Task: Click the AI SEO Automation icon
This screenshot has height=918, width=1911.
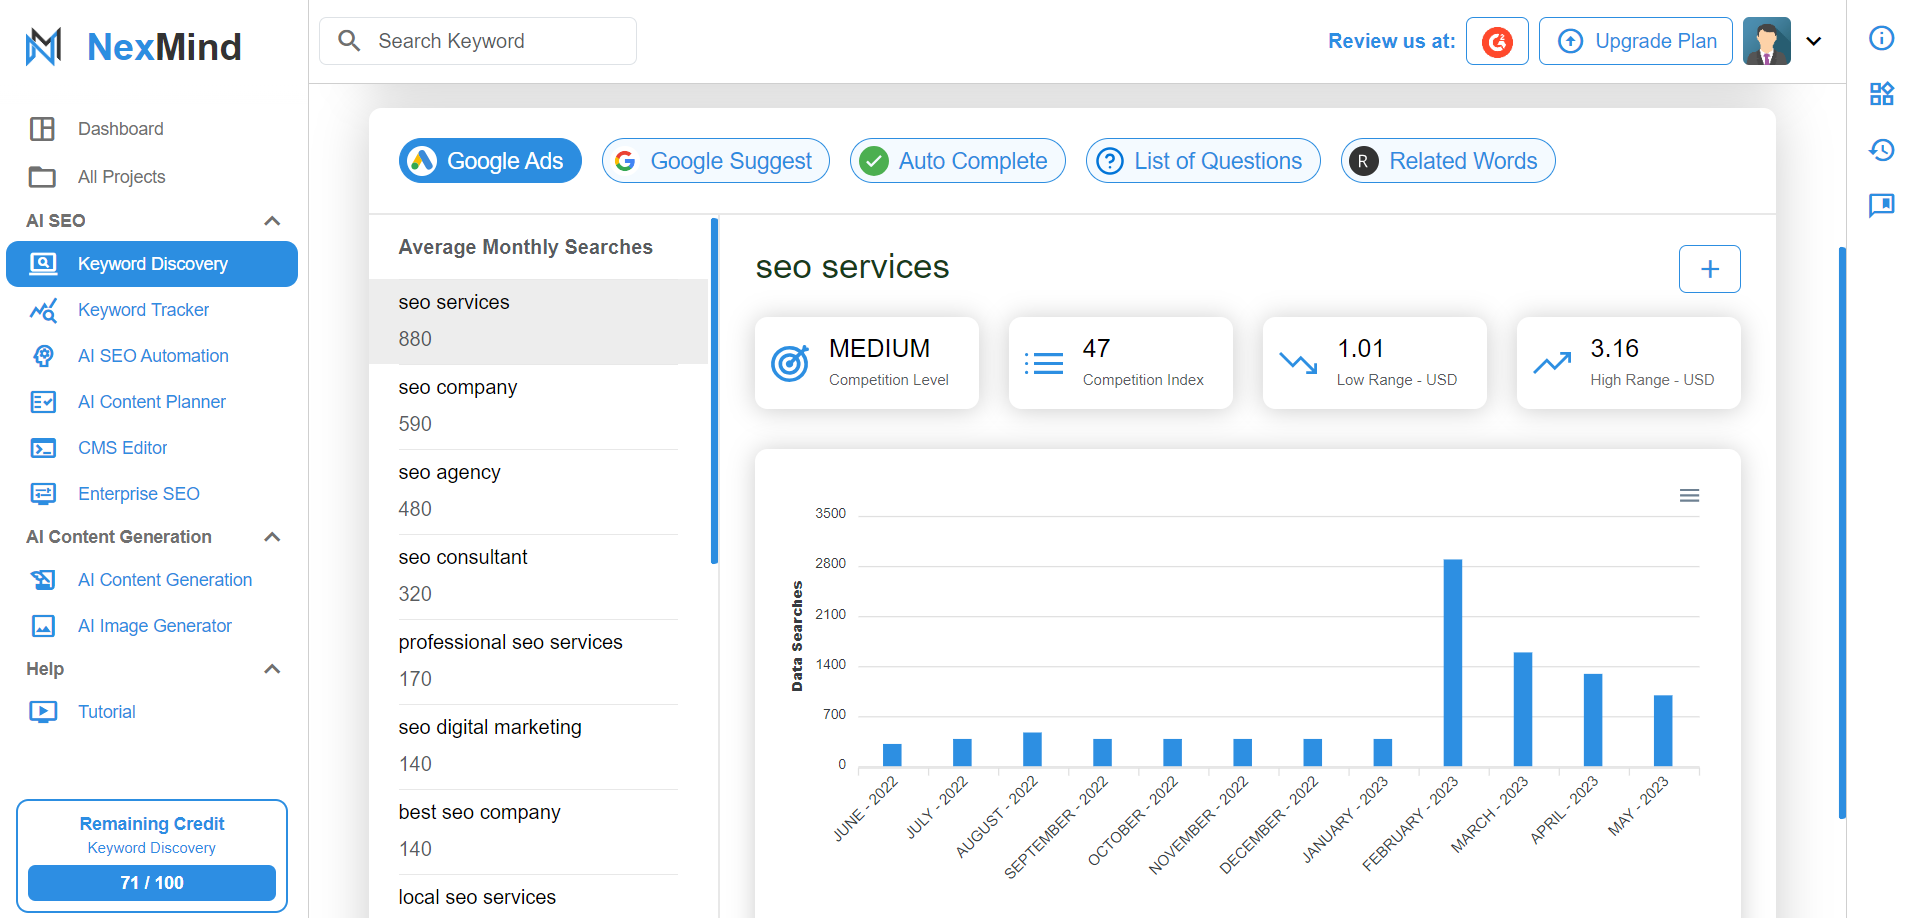Action: point(43,356)
